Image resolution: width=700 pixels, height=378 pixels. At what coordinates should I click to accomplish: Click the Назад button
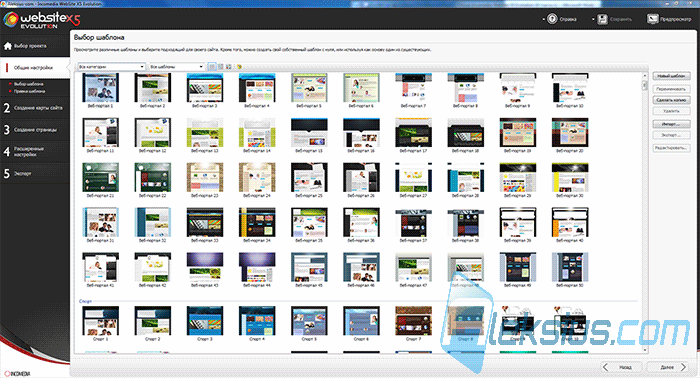(x=621, y=367)
